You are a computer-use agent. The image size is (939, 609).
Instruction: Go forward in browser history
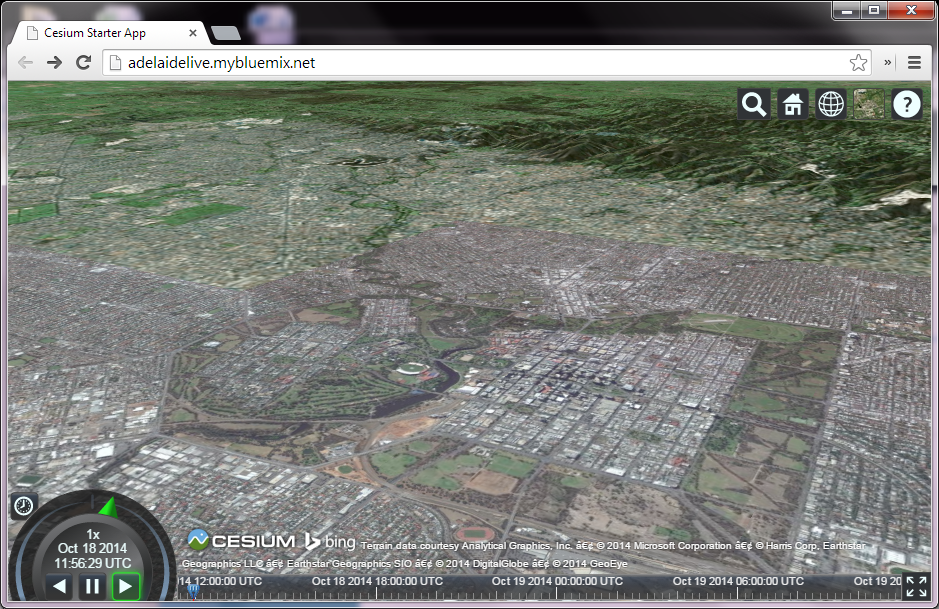(54, 62)
